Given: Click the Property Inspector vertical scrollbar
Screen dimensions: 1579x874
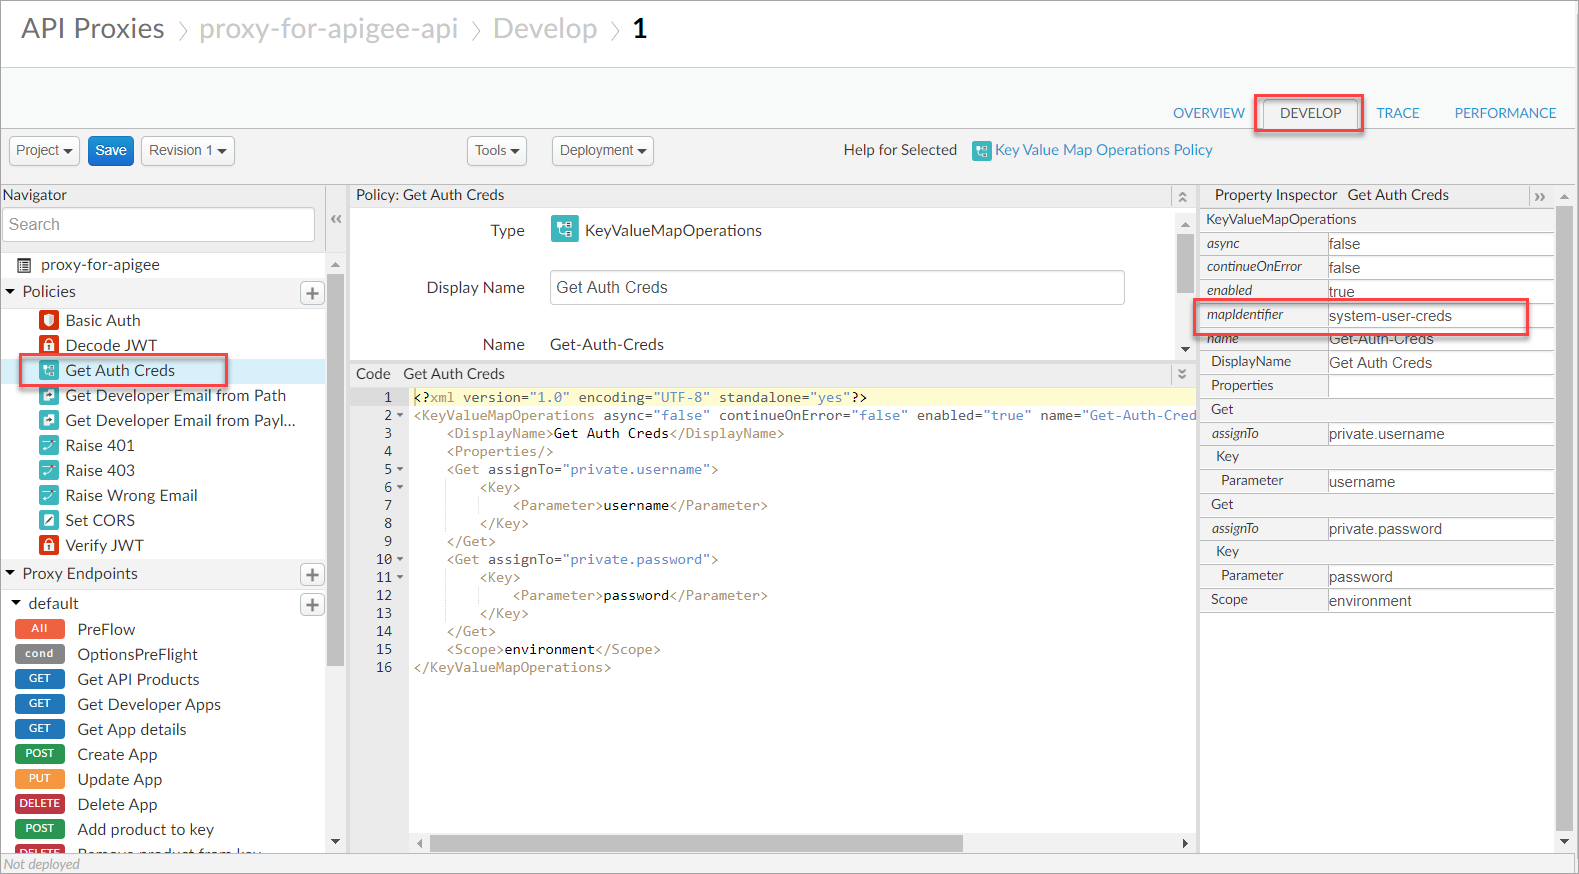Looking at the screenshot, I should (1565, 518).
